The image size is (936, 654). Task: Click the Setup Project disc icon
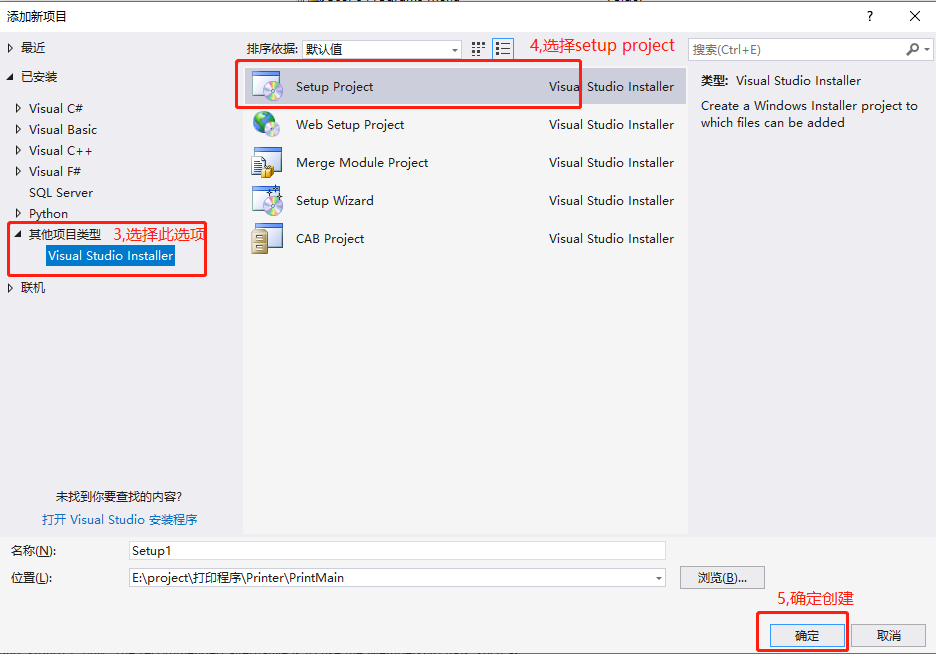pos(267,86)
